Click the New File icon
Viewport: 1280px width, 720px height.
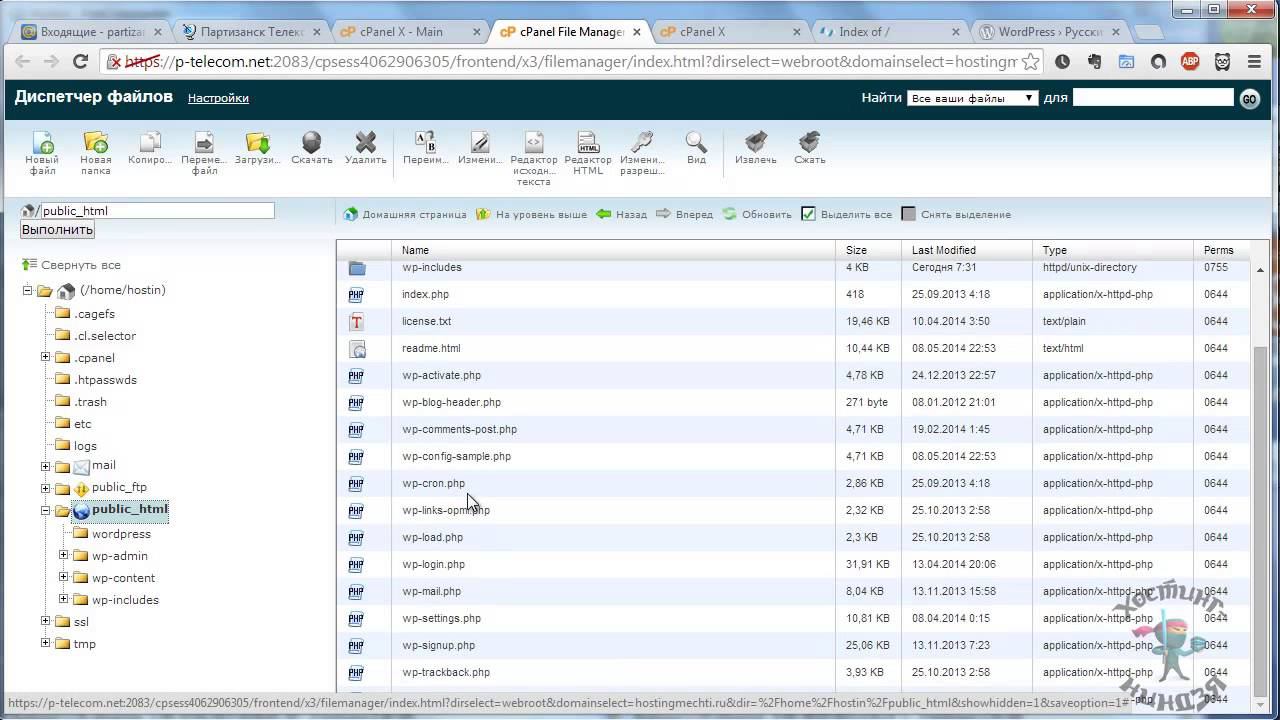pos(42,143)
